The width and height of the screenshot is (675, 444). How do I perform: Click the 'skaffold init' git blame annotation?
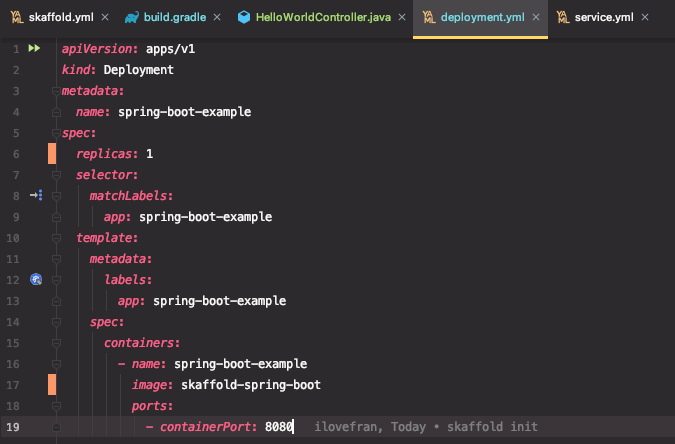(492, 427)
